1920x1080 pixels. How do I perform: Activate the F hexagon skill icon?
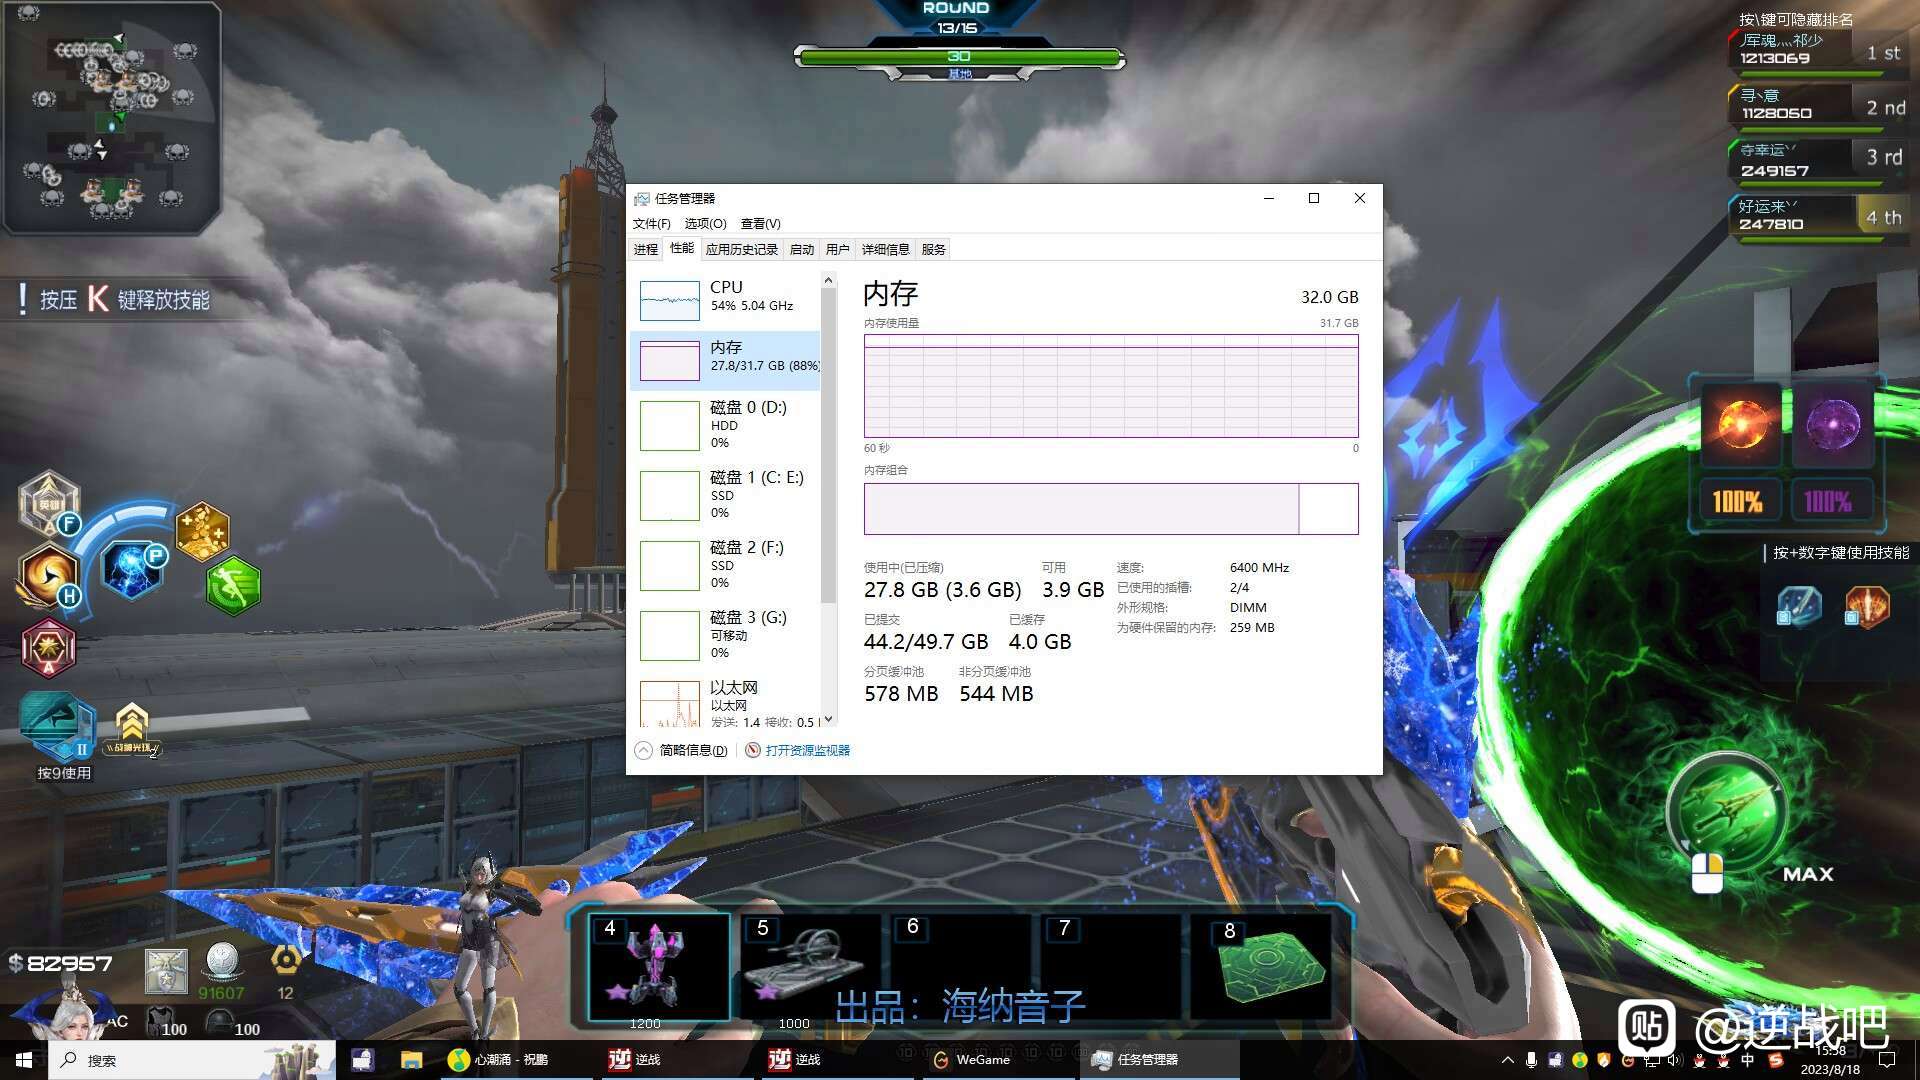coord(49,503)
